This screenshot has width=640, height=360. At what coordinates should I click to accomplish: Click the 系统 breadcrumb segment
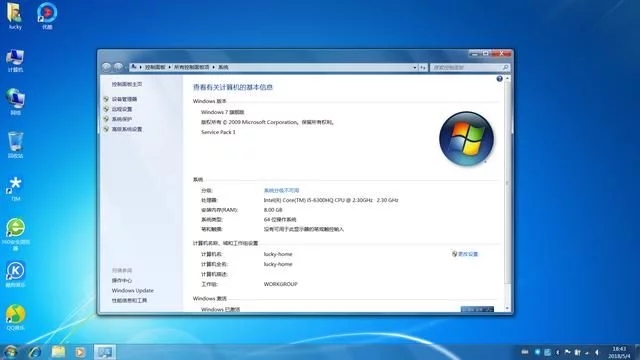[223, 67]
